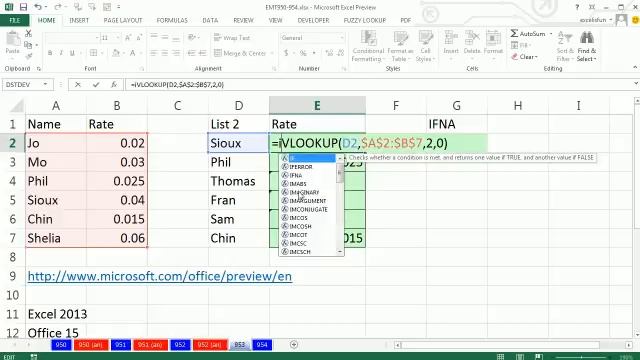
Task: Click the zoom slider in status bar
Action: tap(582, 357)
